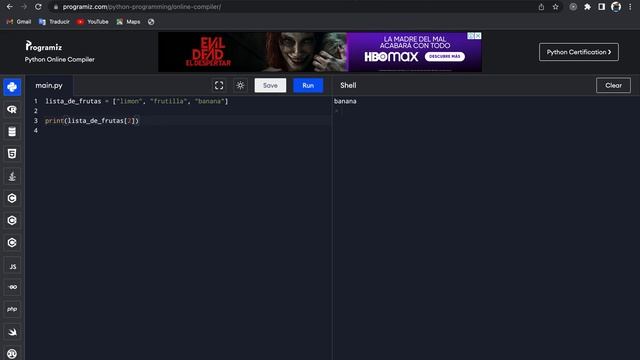The width and height of the screenshot is (640, 360).
Task: Close the ad with the X icon
Action: coord(478,36)
